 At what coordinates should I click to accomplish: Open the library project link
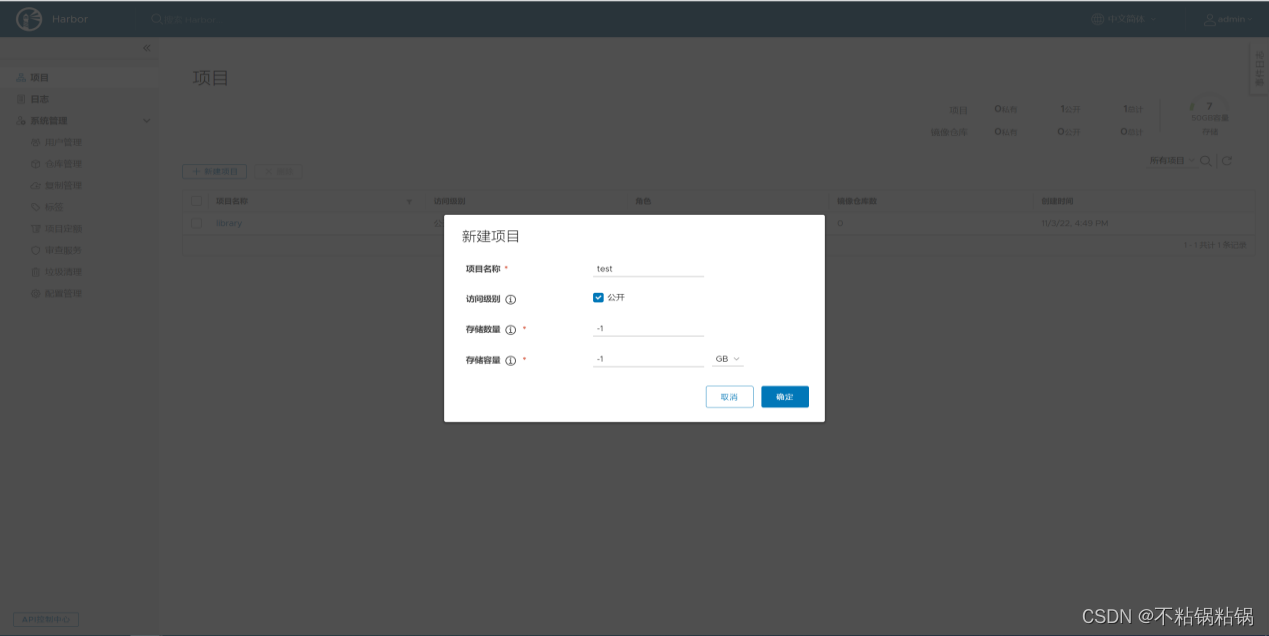coord(229,223)
